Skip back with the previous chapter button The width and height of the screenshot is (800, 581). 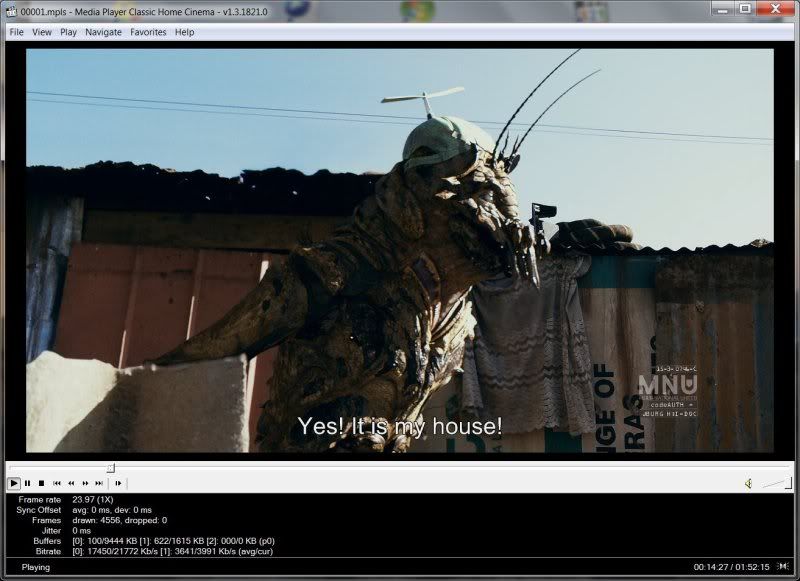pos(57,483)
